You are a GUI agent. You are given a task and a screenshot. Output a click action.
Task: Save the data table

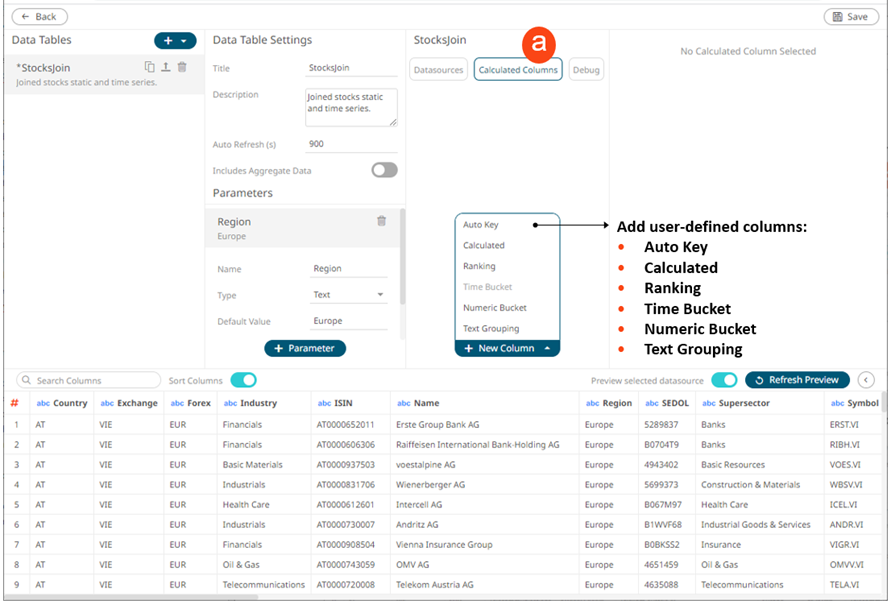851,16
